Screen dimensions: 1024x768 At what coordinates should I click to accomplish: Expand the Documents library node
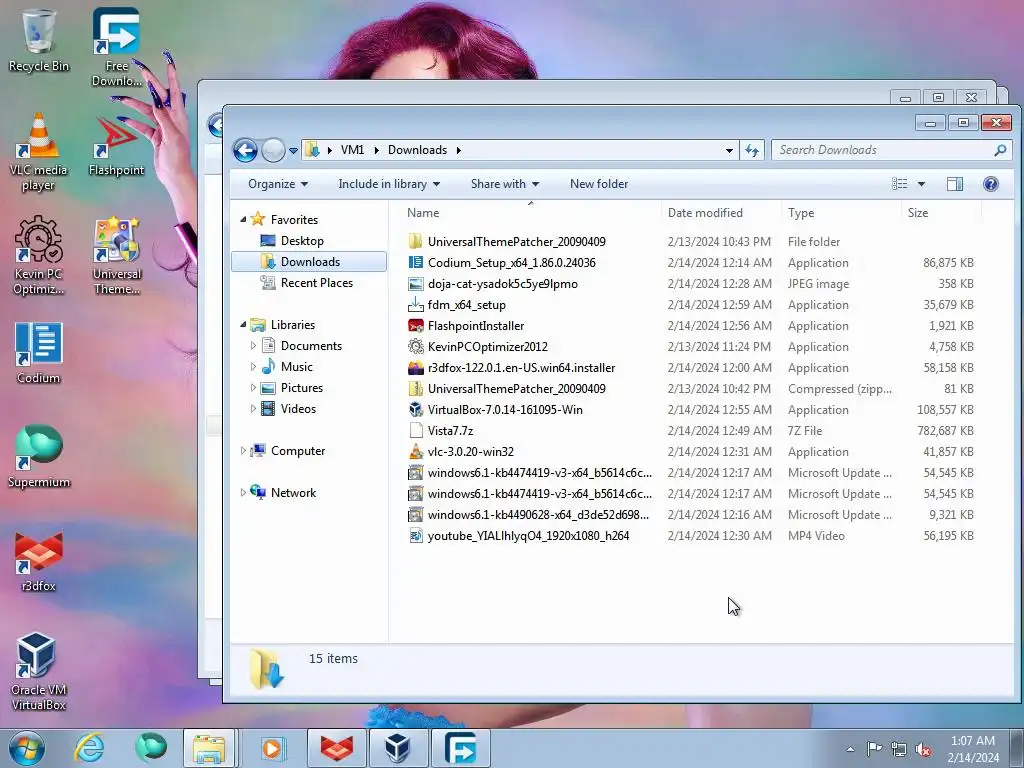[x=253, y=345]
